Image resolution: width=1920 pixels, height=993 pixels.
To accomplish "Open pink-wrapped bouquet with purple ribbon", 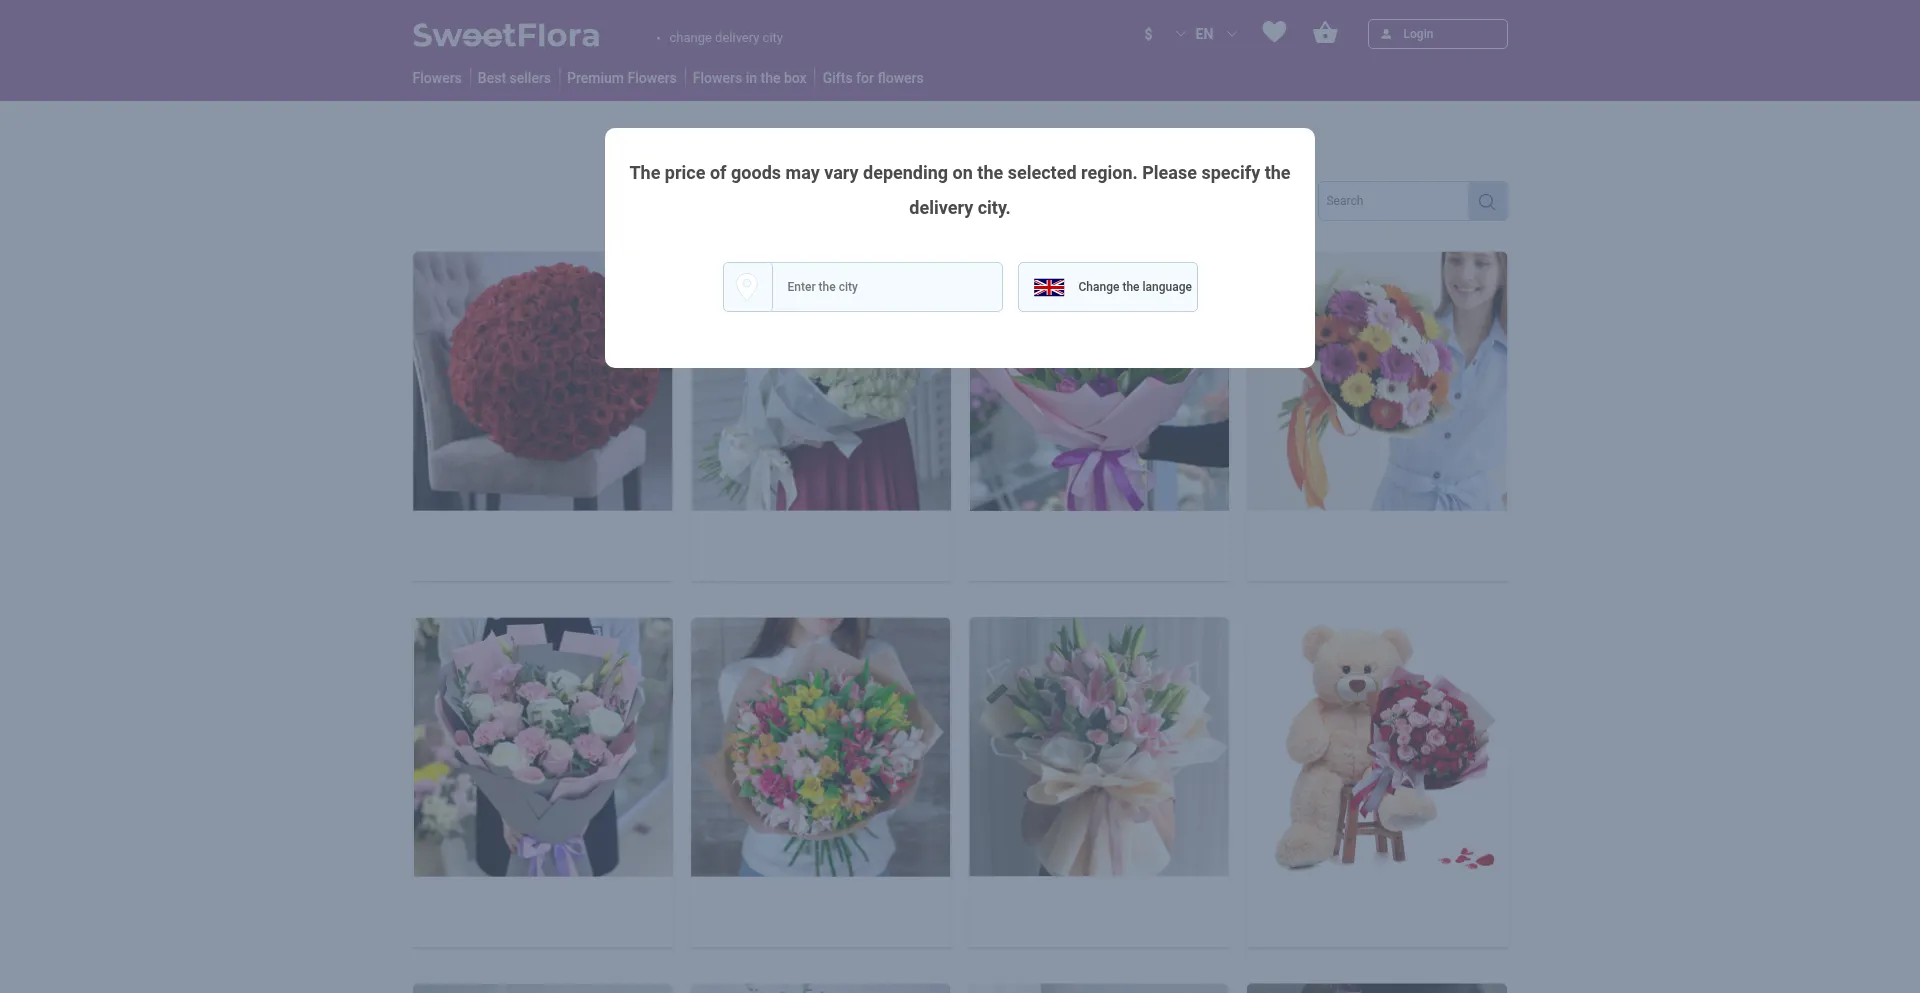I will click(1099, 439).
